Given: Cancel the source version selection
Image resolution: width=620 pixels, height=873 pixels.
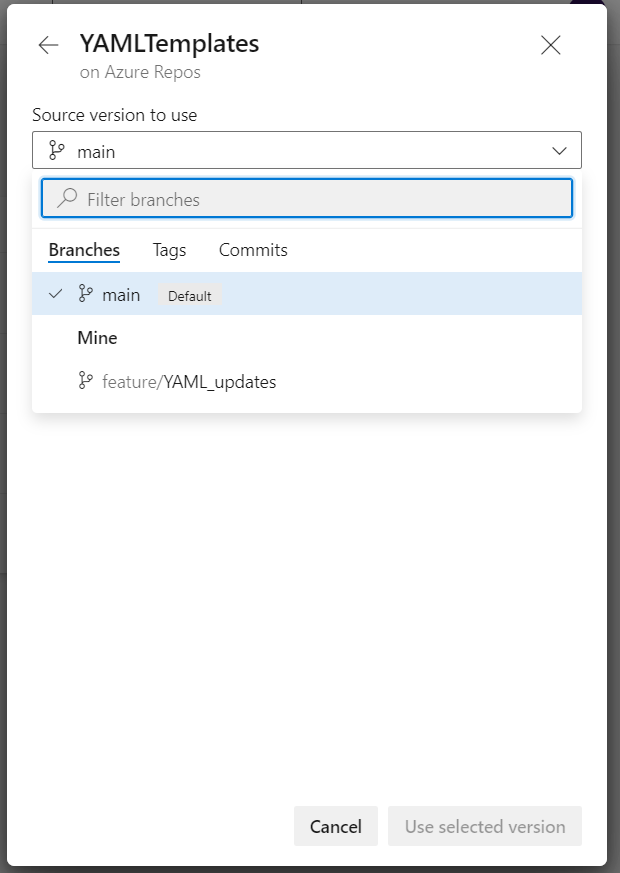Looking at the screenshot, I should pos(336,826).
